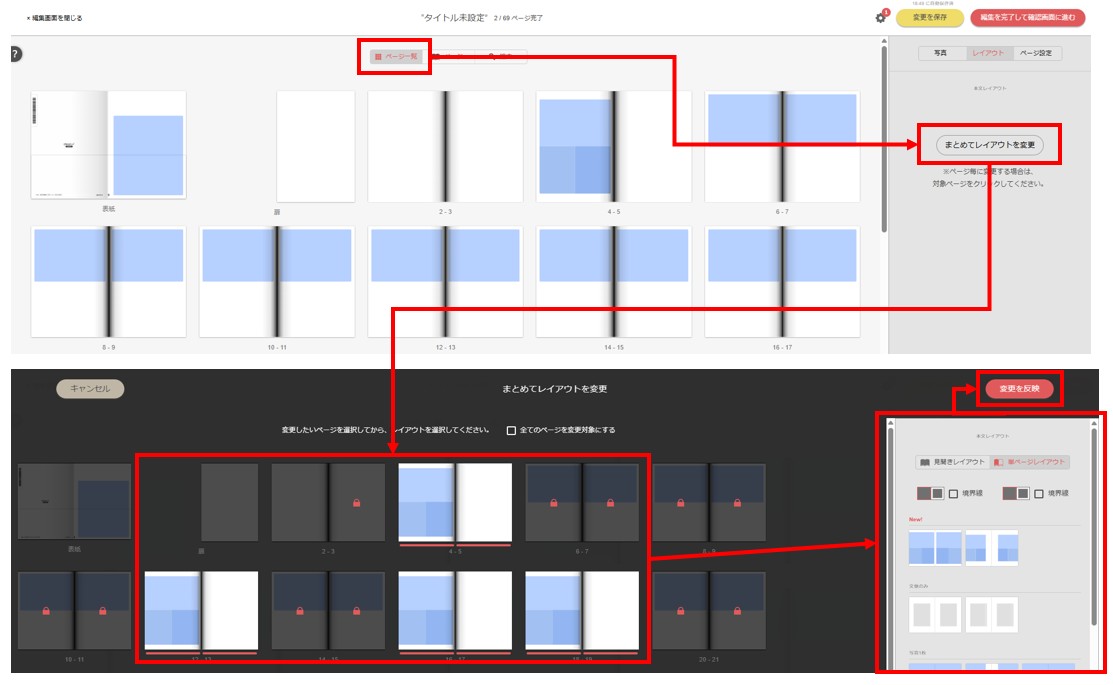The image size is (1113, 685).
Task: Enable the right 境界線 border checkbox
Action: [1038, 493]
